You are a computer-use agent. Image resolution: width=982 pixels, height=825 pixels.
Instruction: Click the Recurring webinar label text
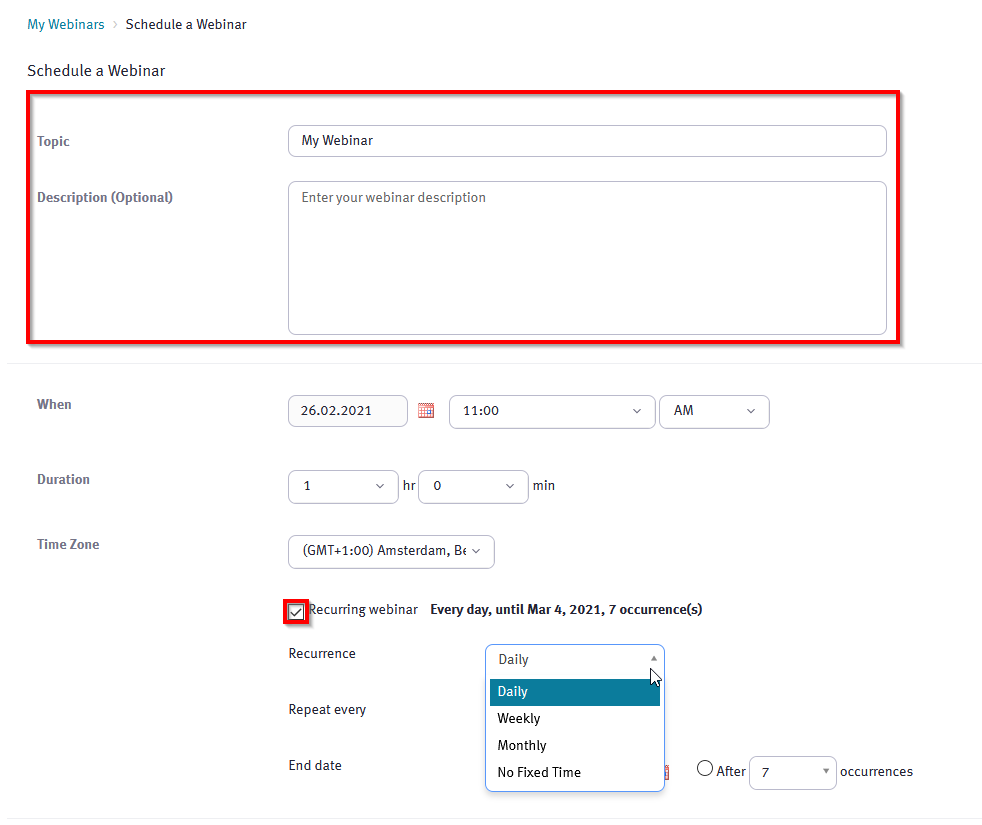(x=363, y=610)
